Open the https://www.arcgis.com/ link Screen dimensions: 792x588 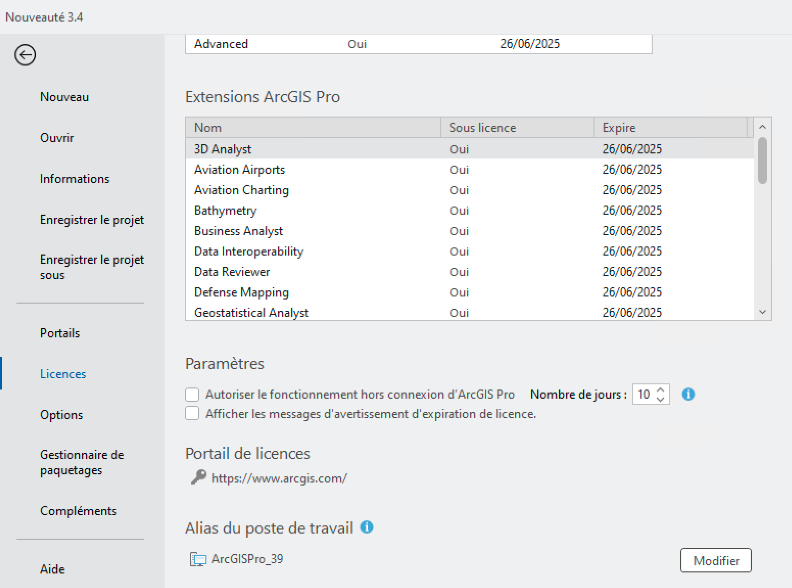pos(279,478)
